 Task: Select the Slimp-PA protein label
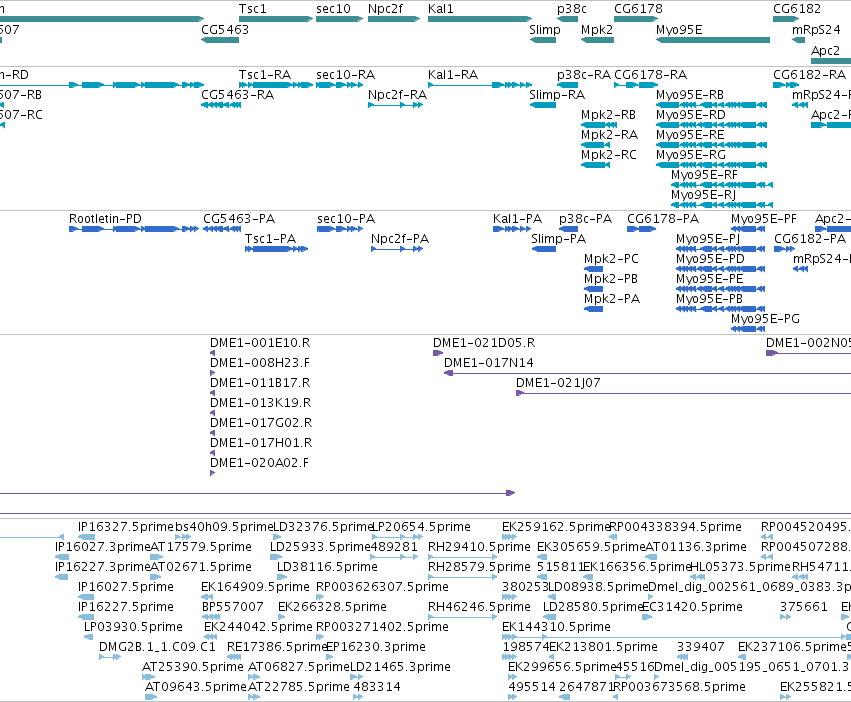(558, 239)
